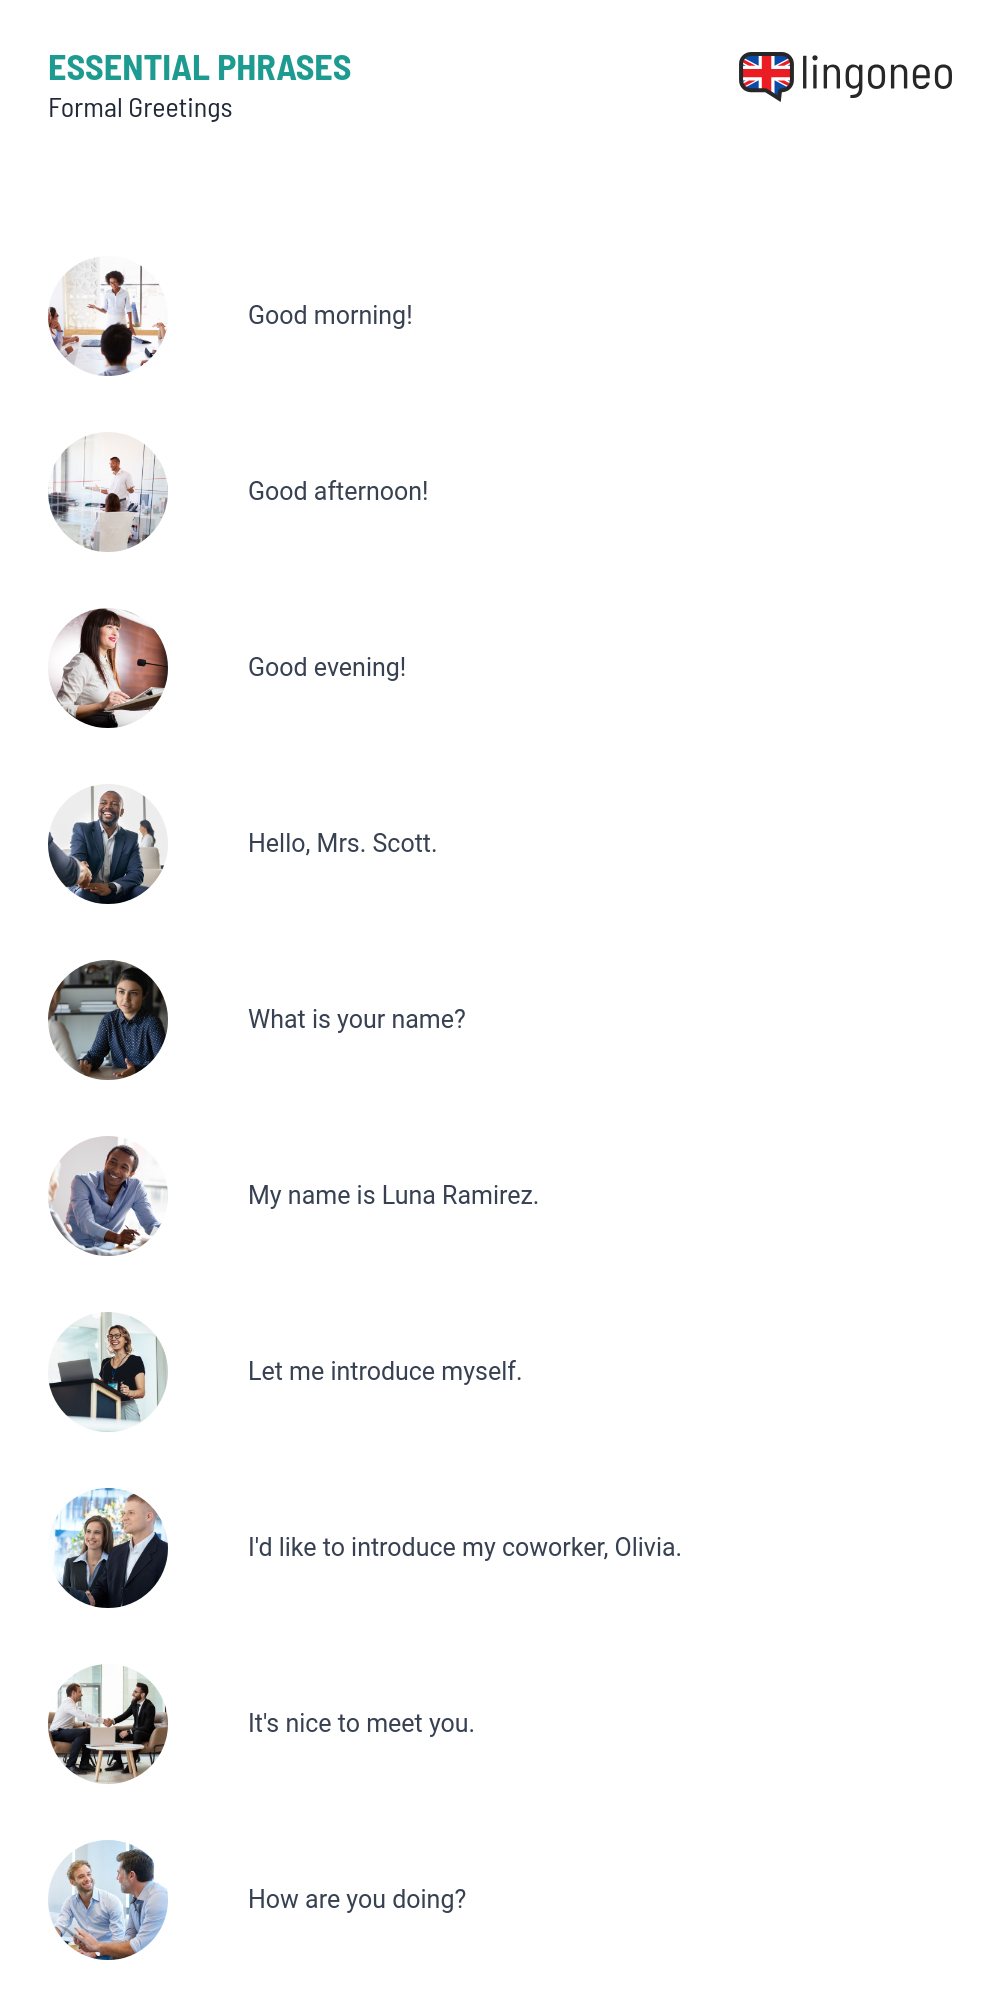Click the Essential Phrases heading
The height and width of the screenshot is (2015, 1000).
point(200,68)
